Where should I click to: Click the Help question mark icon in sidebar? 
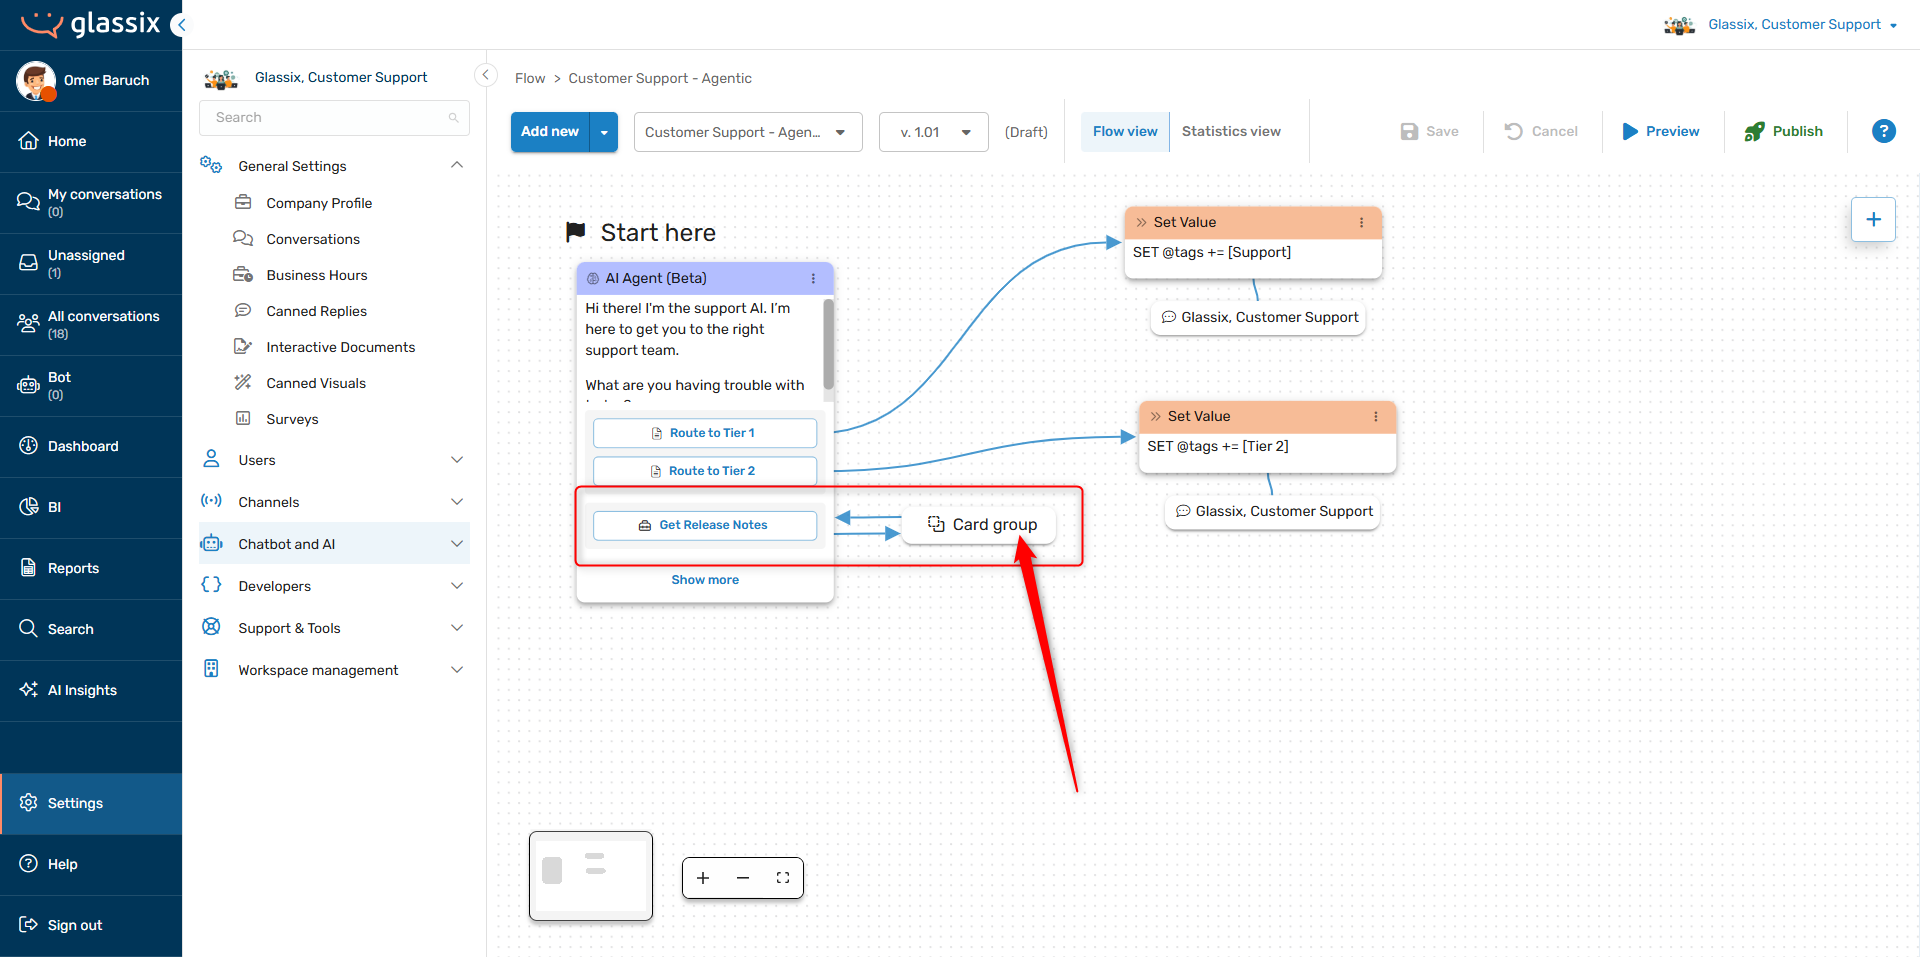(28, 864)
